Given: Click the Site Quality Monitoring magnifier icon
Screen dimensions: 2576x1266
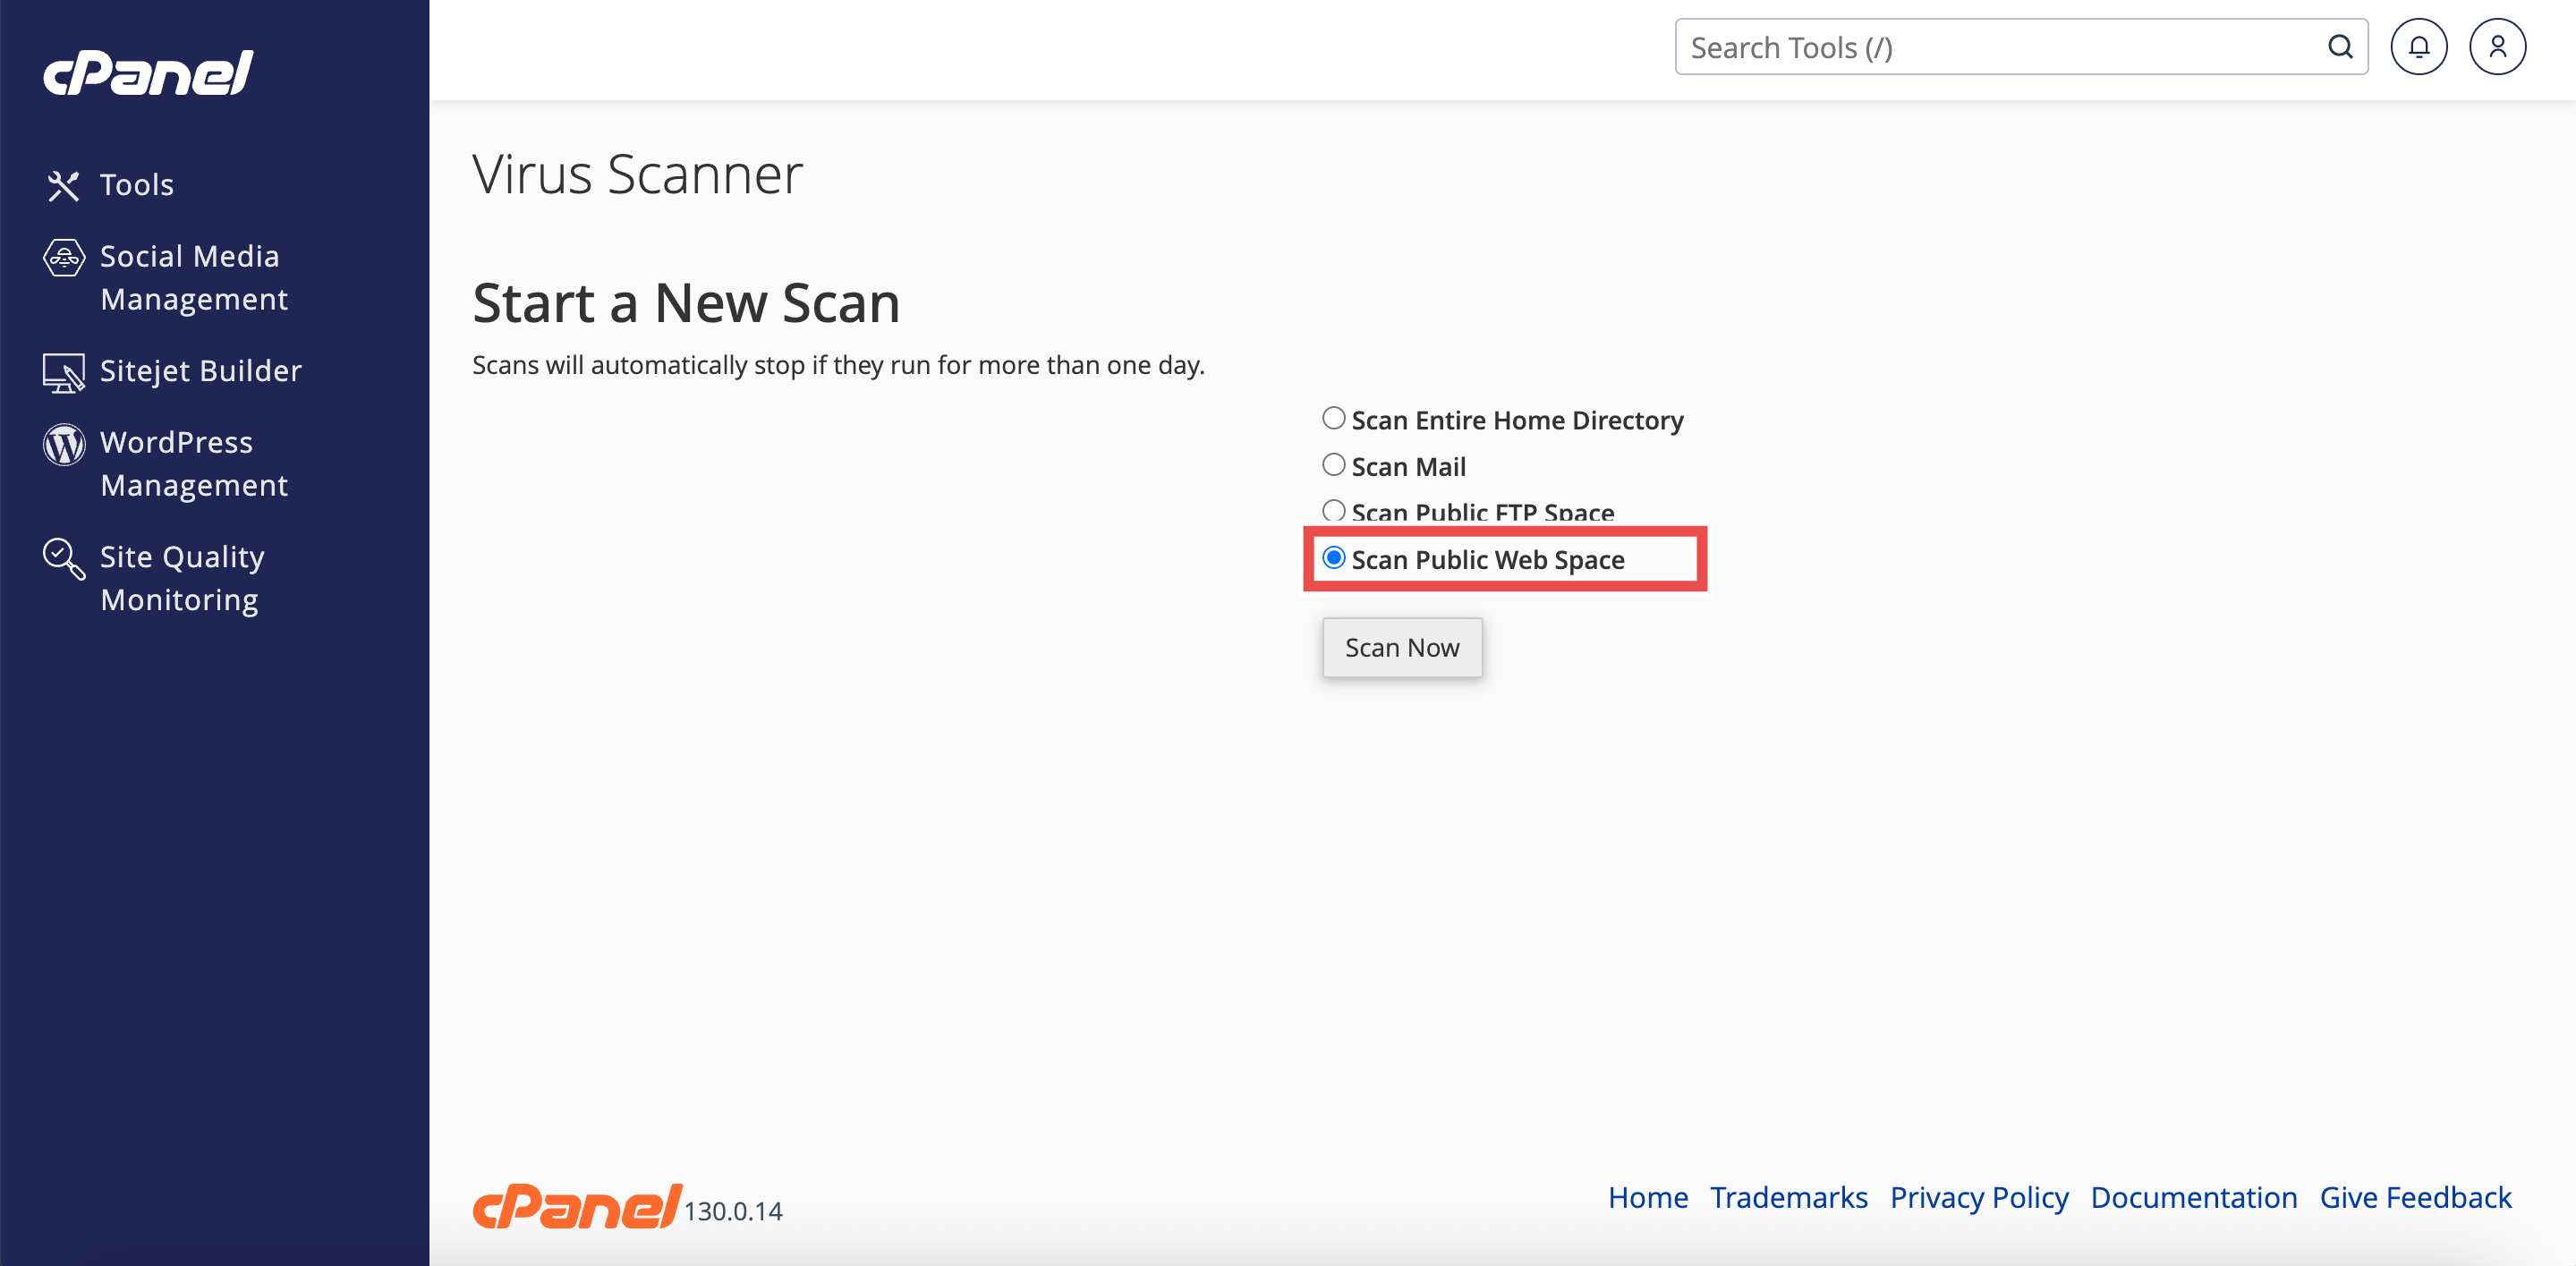Looking at the screenshot, I should (63, 558).
